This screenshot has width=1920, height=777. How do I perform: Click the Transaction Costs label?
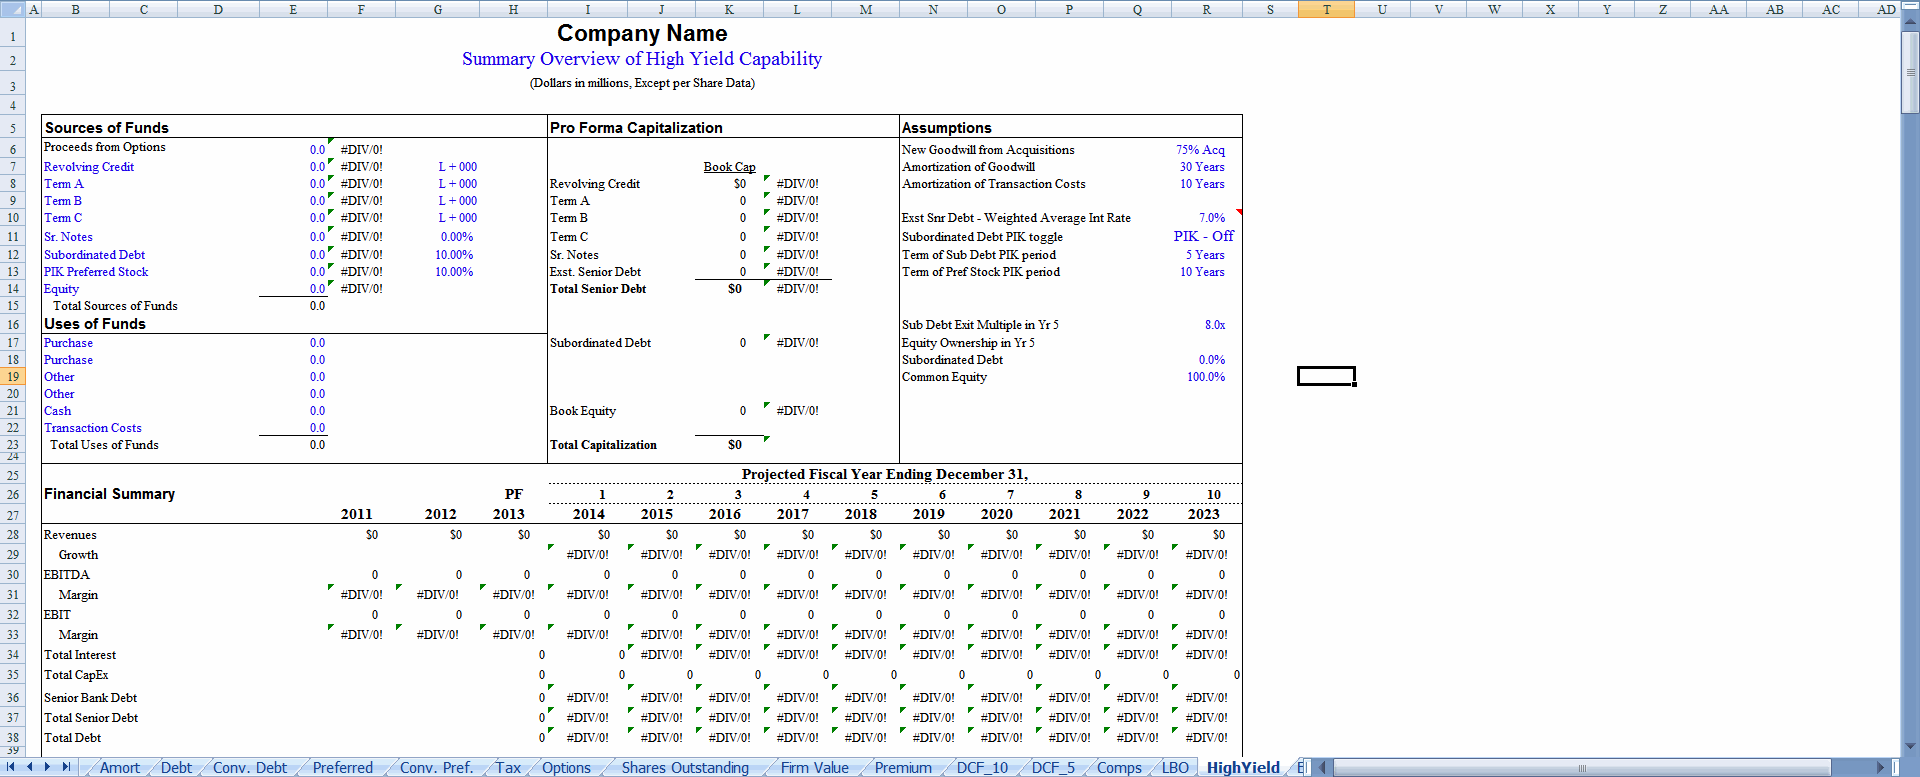click(93, 428)
